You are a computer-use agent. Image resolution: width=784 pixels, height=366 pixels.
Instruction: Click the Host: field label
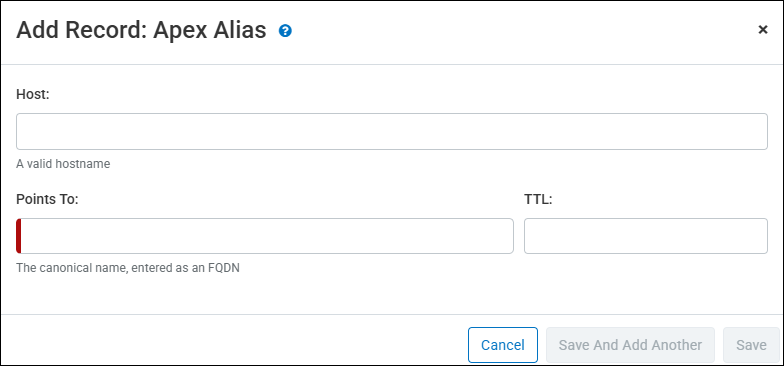click(x=33, y=94)
